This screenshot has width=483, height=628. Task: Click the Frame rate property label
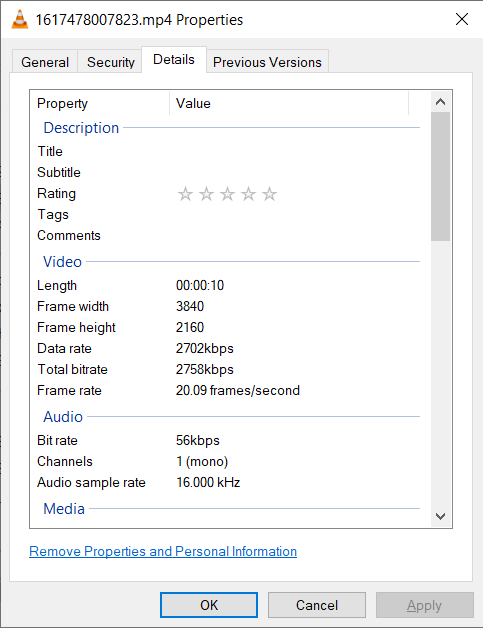coord(69,390)
